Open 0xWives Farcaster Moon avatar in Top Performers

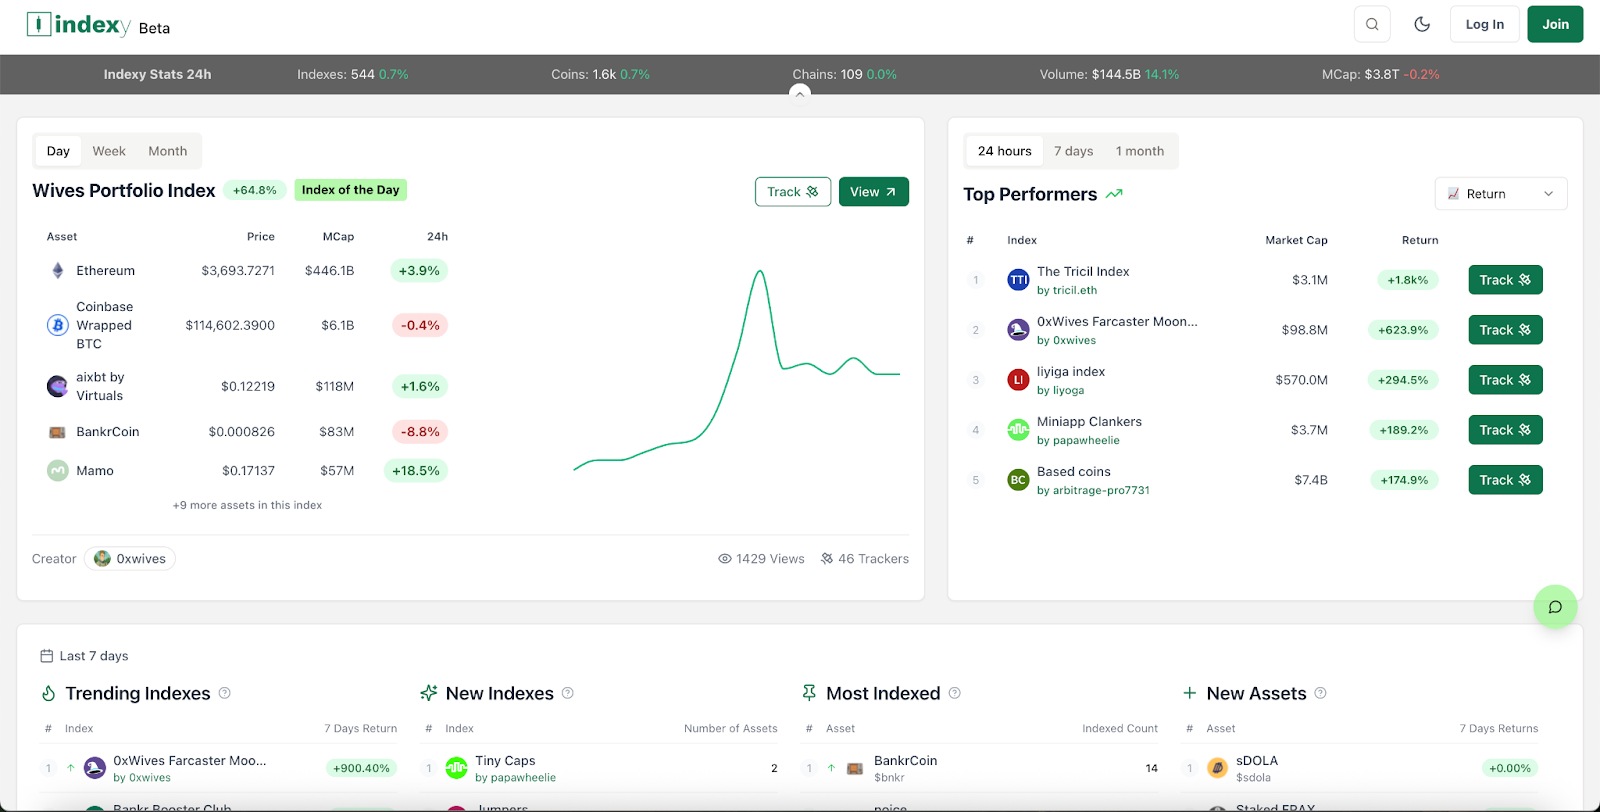(x=1018, y=330)
